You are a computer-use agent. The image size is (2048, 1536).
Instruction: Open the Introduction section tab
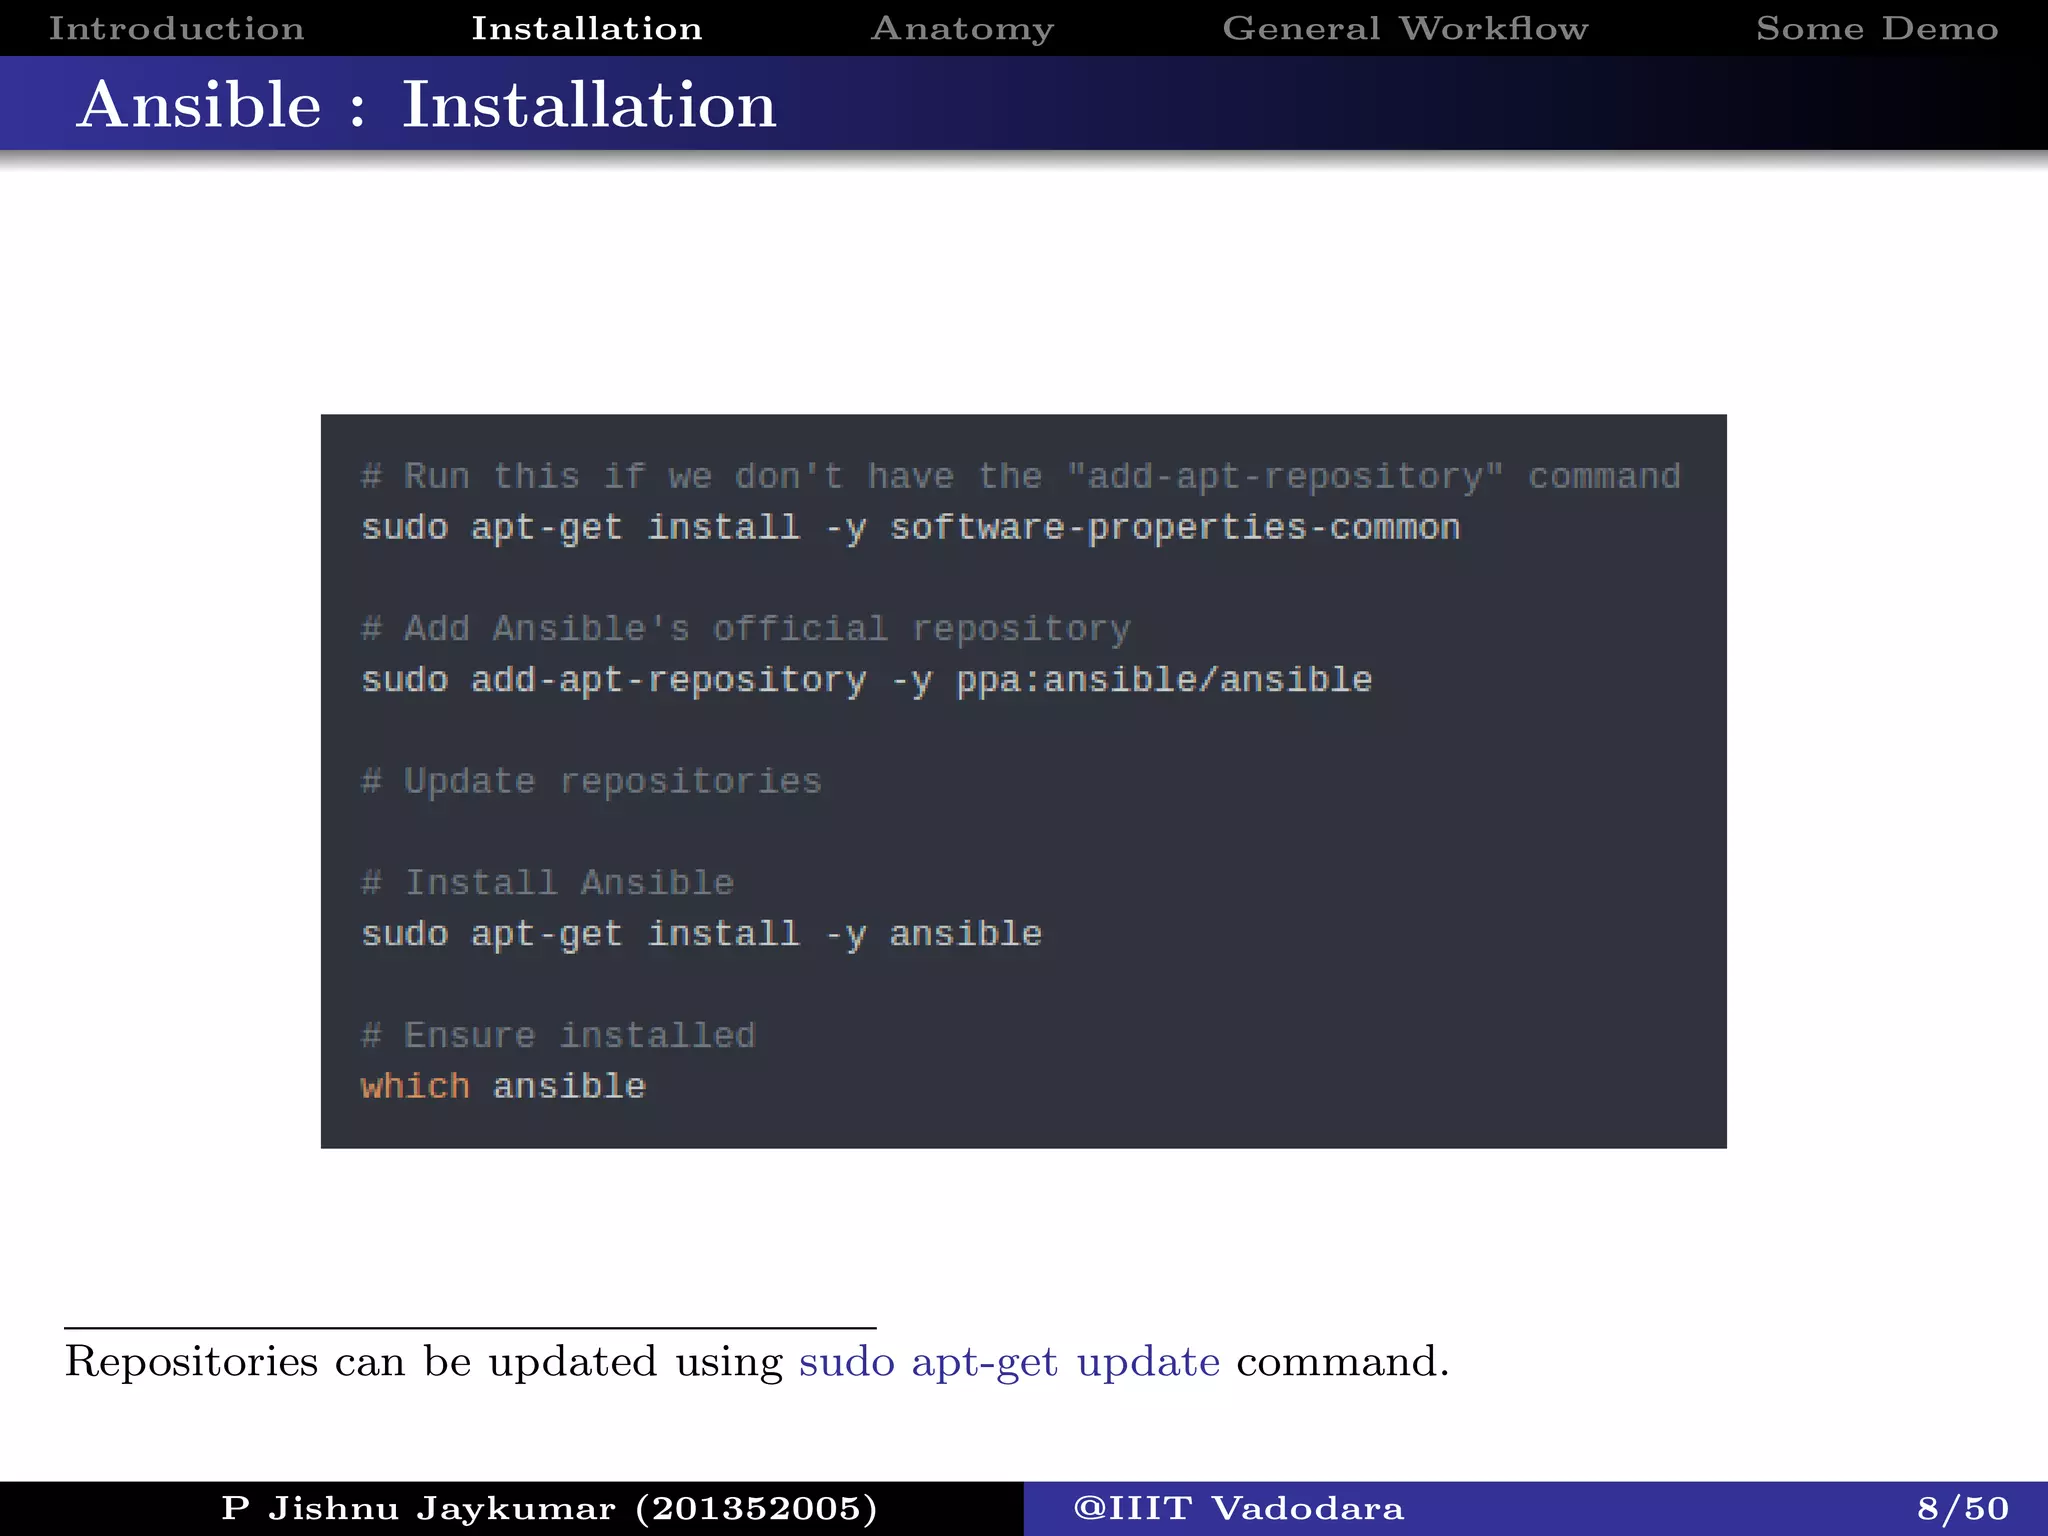[x=177, y=28]
